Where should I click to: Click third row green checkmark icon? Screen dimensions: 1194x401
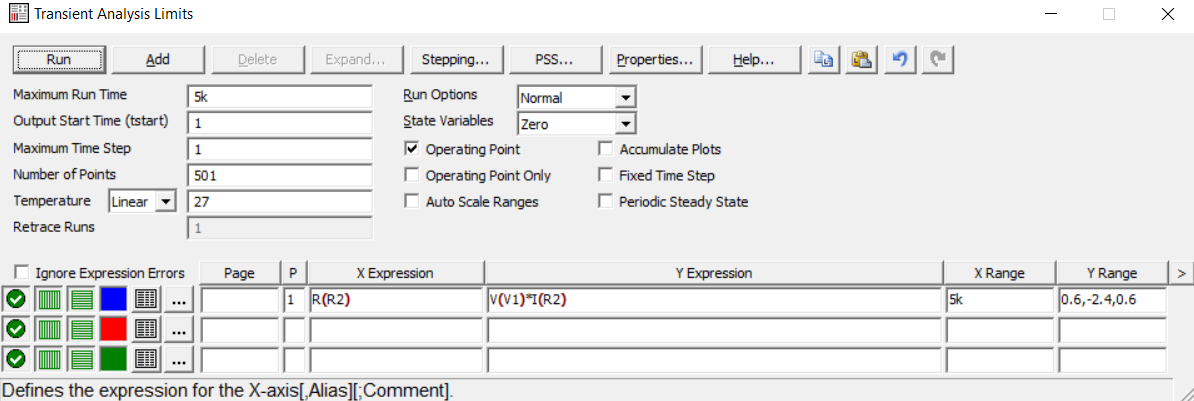[16, 357]
